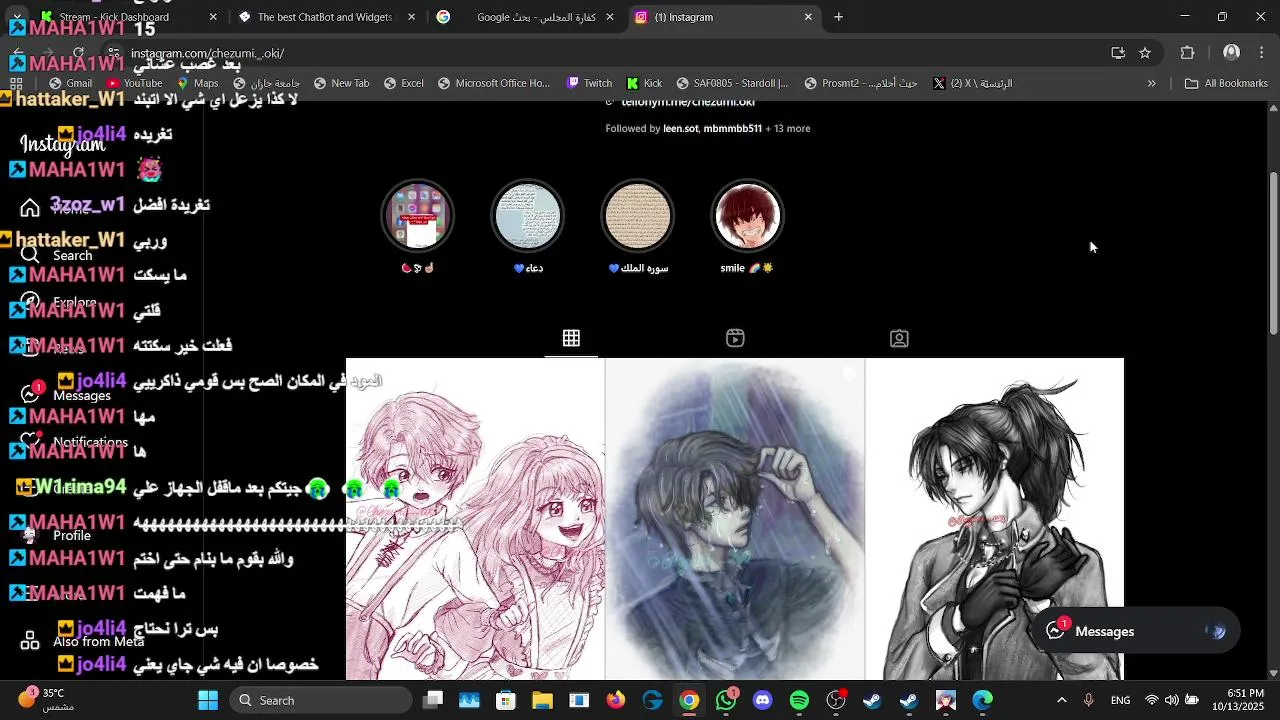Show hidden system tray icons
Screen dimensions: 1280x720
click(1061, 700)
